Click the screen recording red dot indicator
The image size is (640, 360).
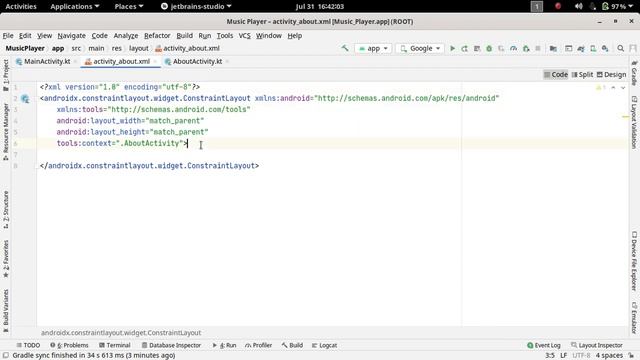click(x=558, y=6)
